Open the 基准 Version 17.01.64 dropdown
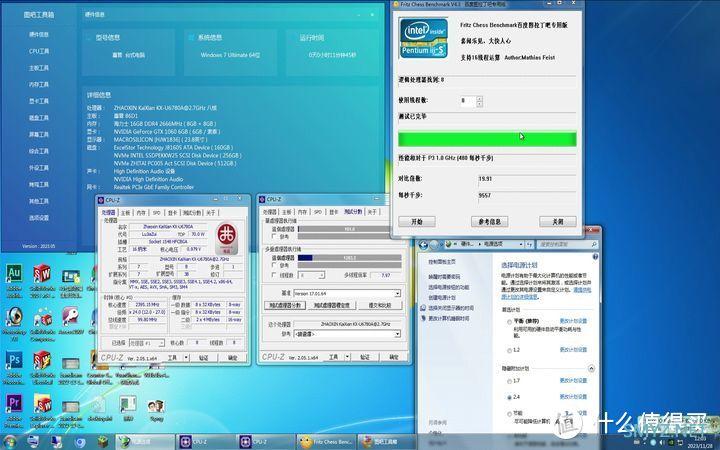720x450 pixels. (x=347, y=293)
